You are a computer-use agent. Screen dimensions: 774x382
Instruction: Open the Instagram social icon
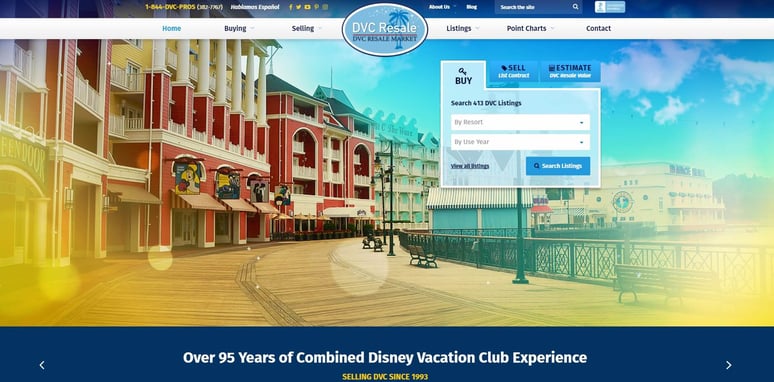(325, 7)
